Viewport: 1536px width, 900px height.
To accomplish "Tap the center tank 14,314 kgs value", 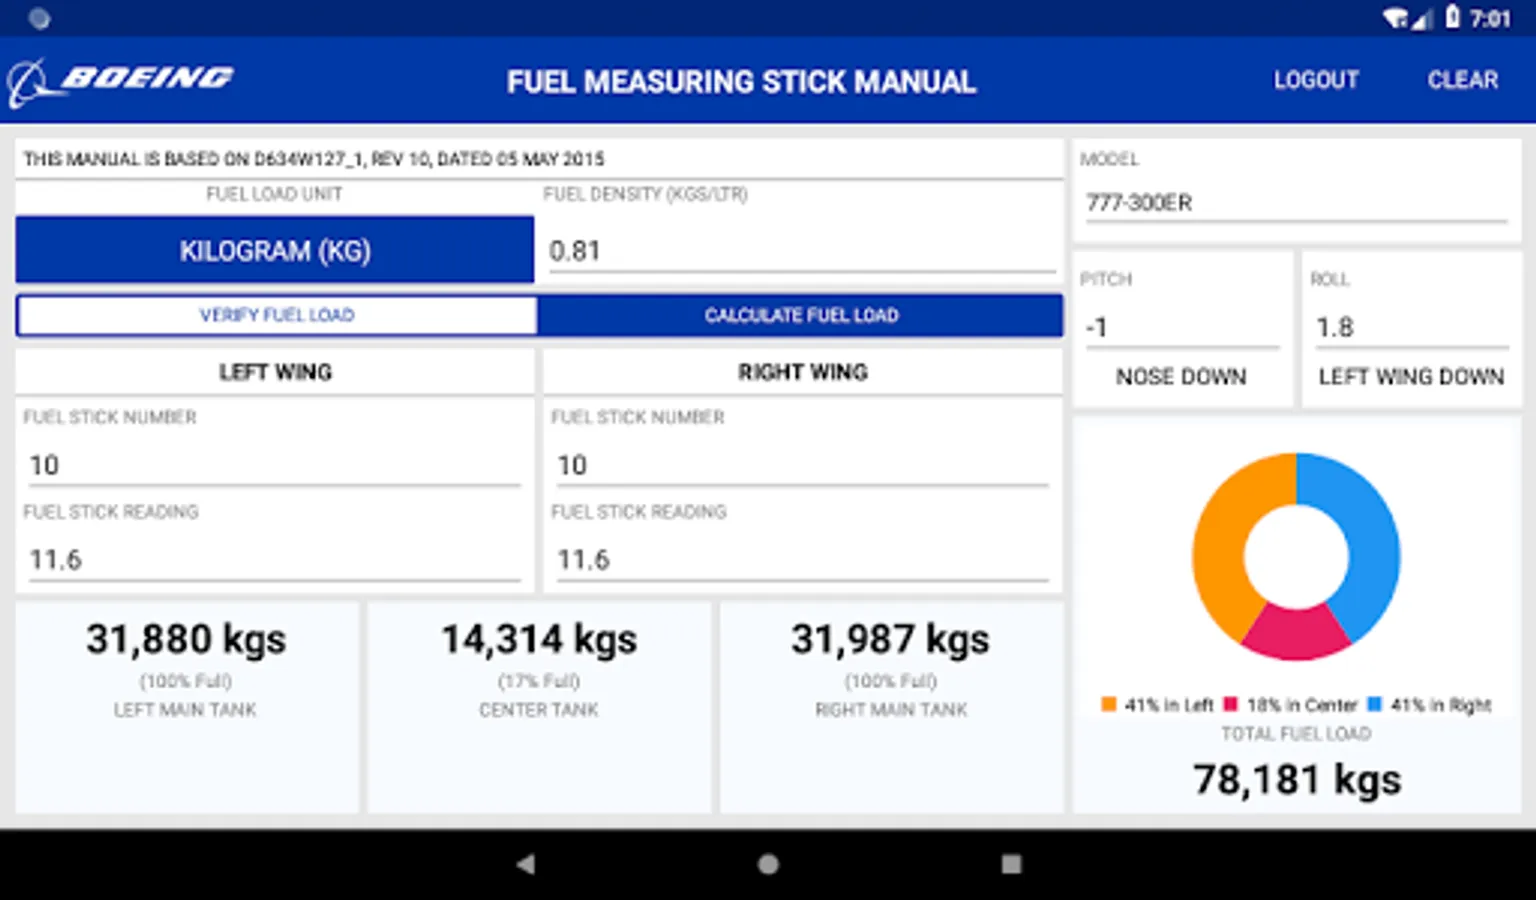I will point(539,640).
